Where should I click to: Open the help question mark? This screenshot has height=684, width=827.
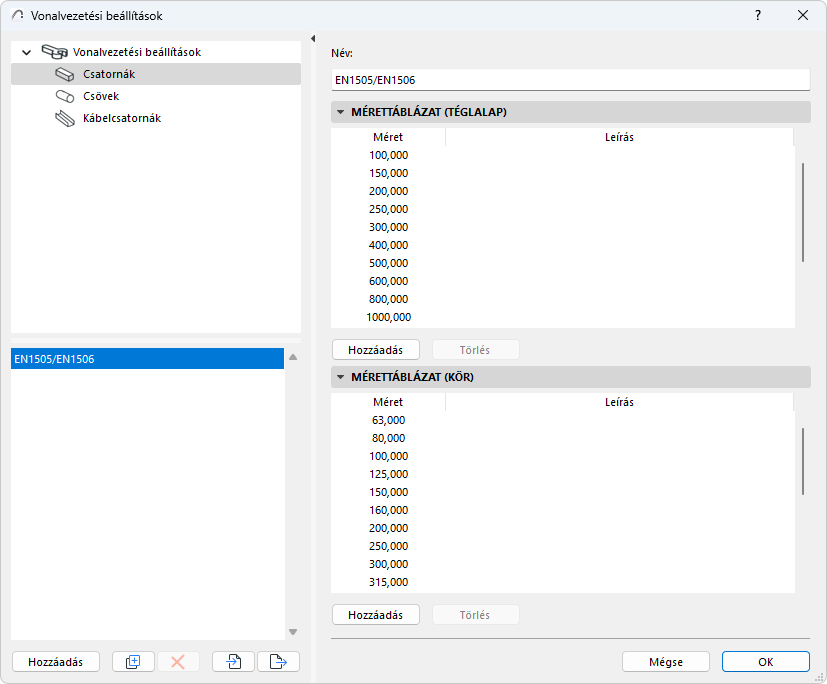758,15
